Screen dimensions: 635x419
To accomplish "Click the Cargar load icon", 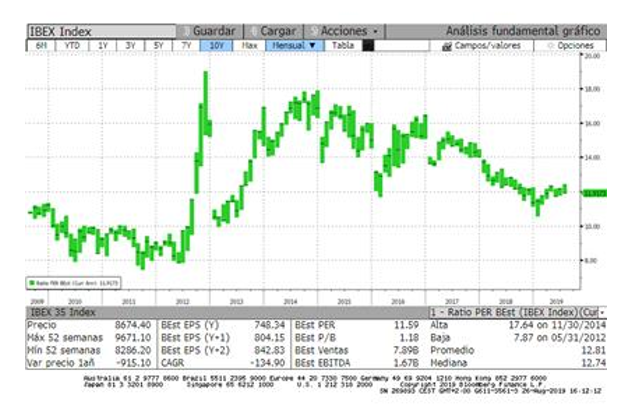I will 254,31.
